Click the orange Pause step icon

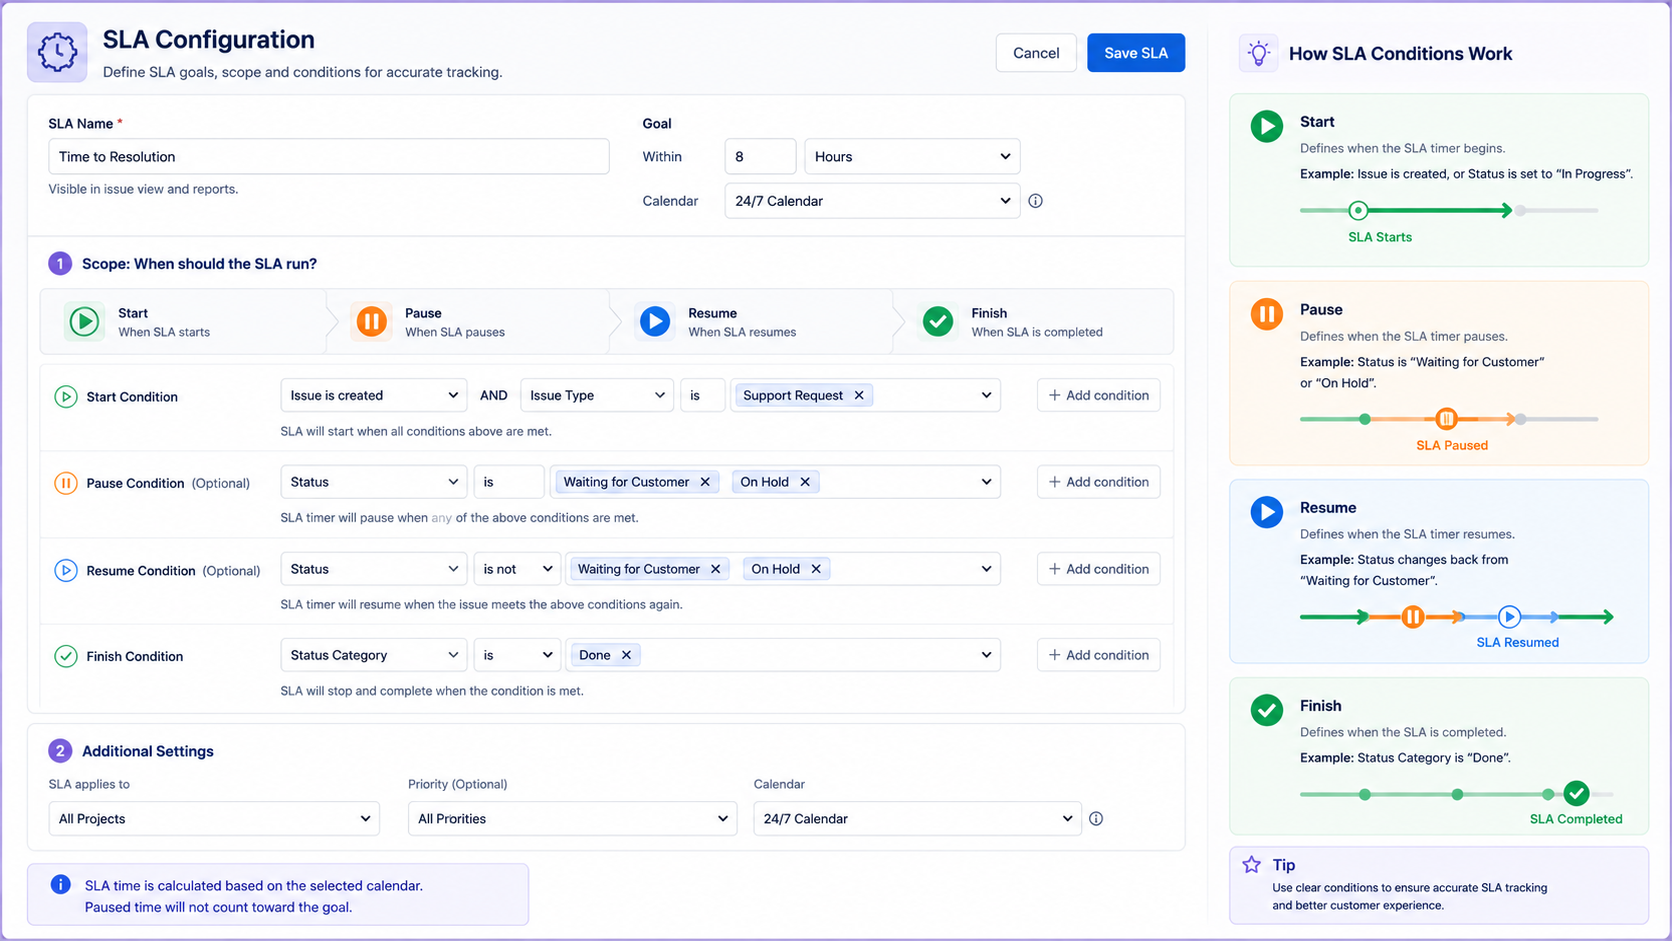coord(371,322)
